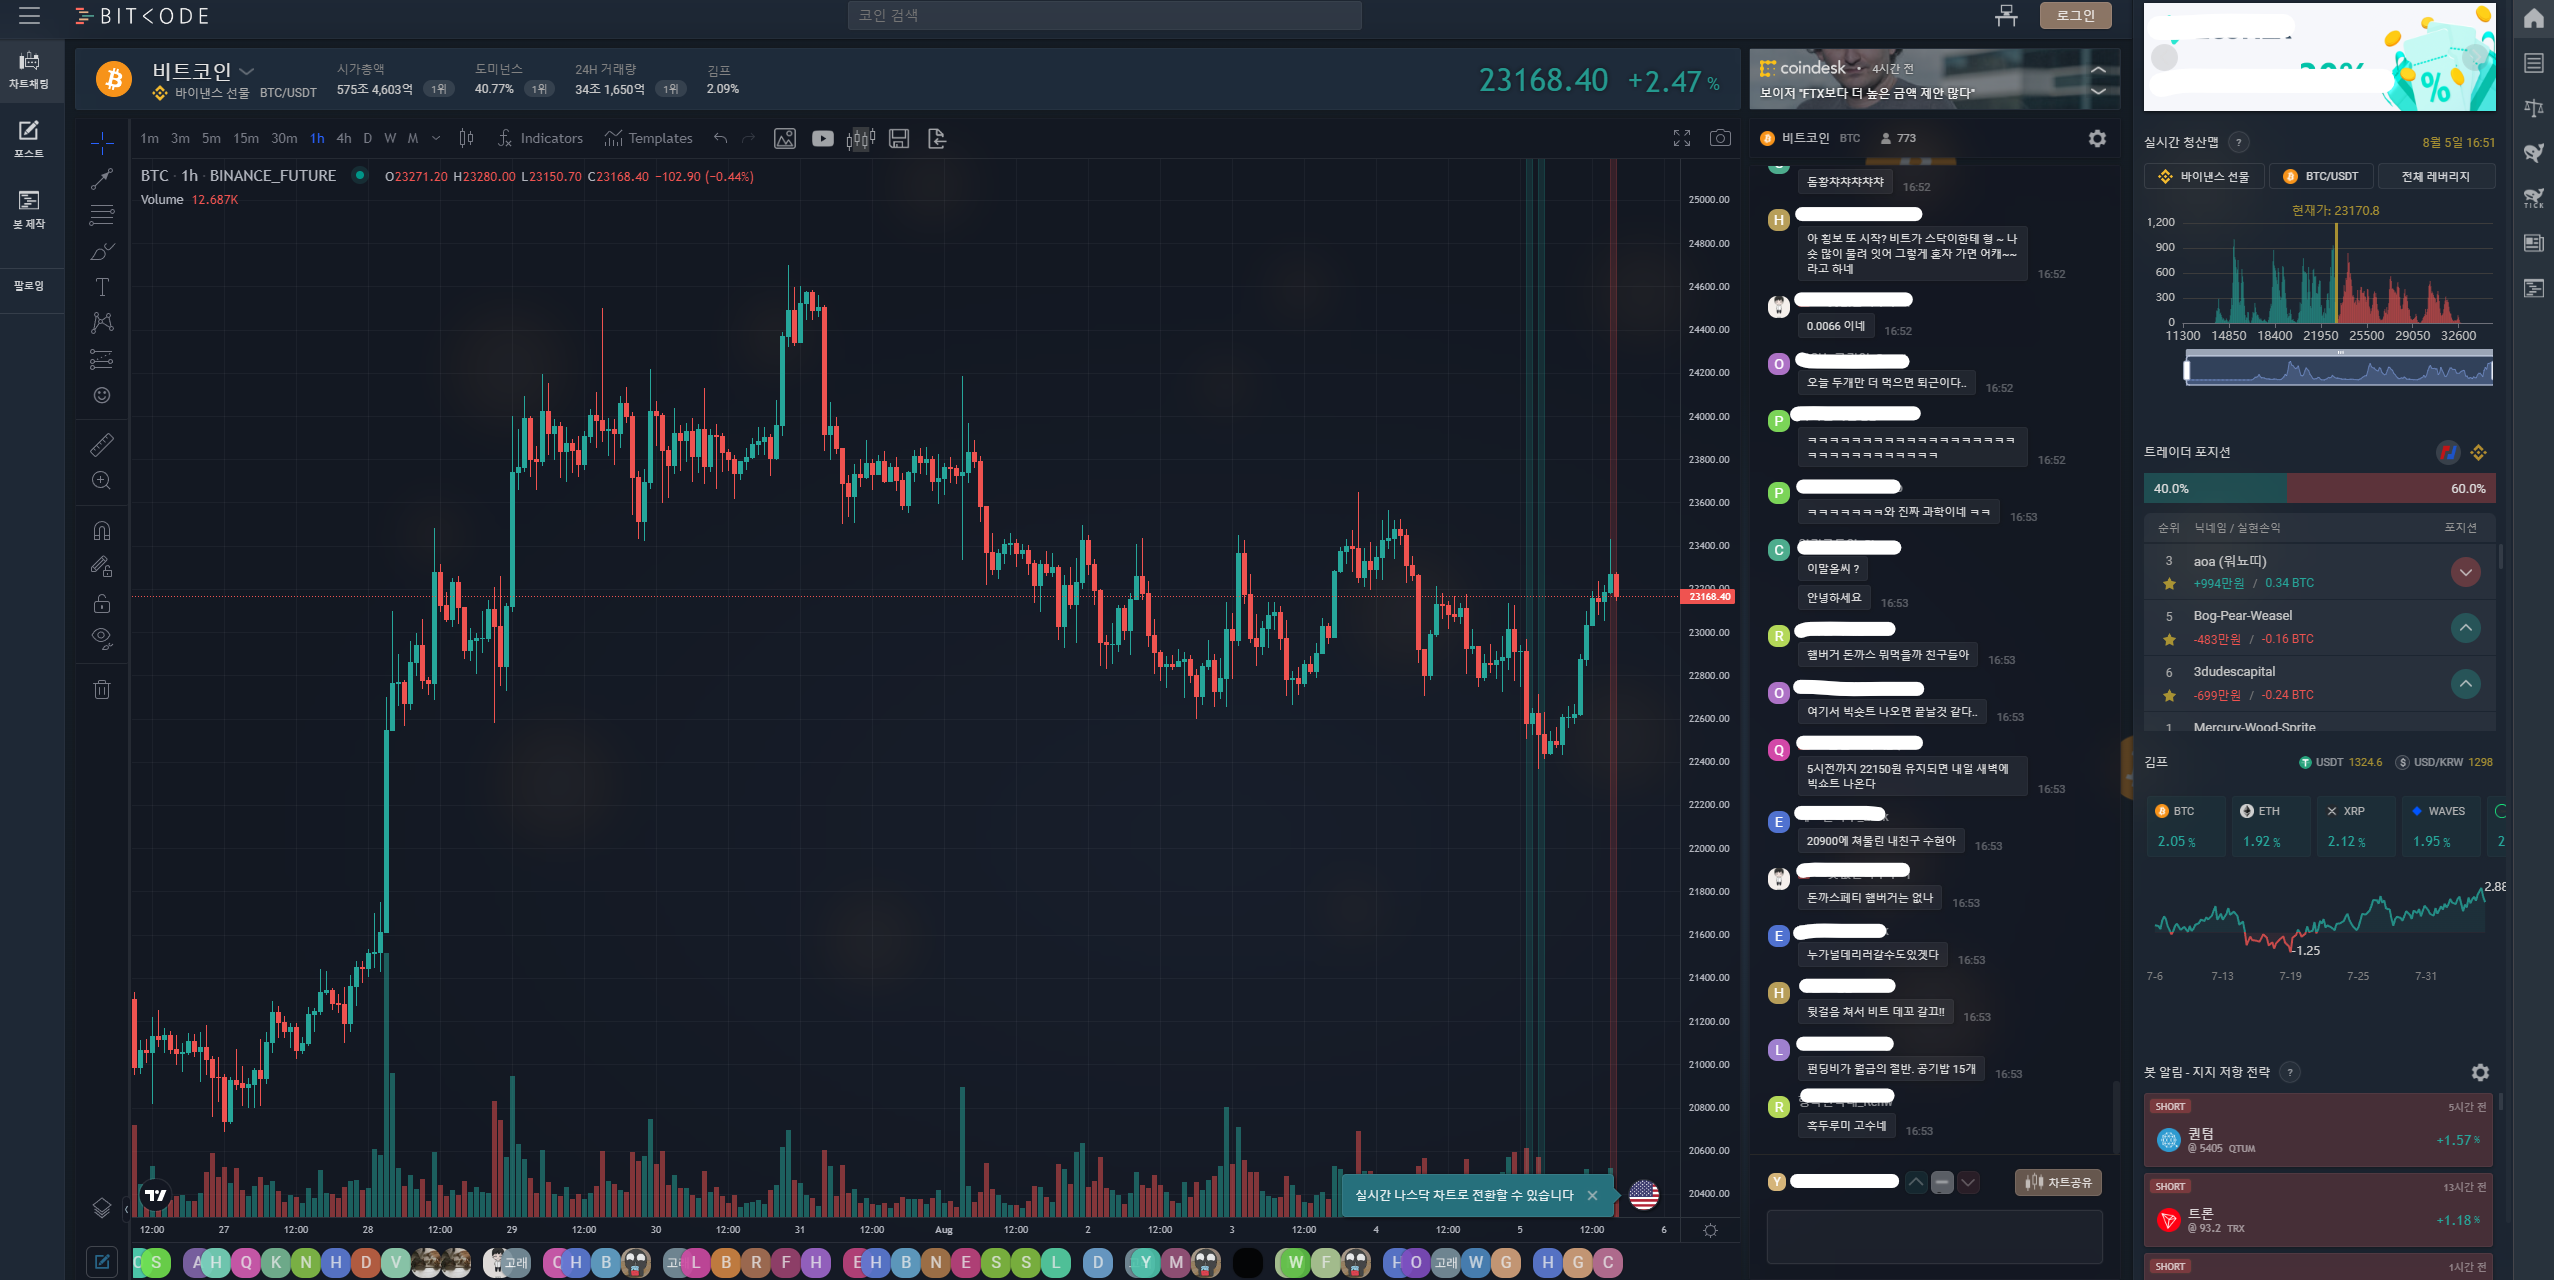Open the 바이낸스 선물 exchange selector
This screenshot has width=2554, height=1280.
click(2204, 177)
